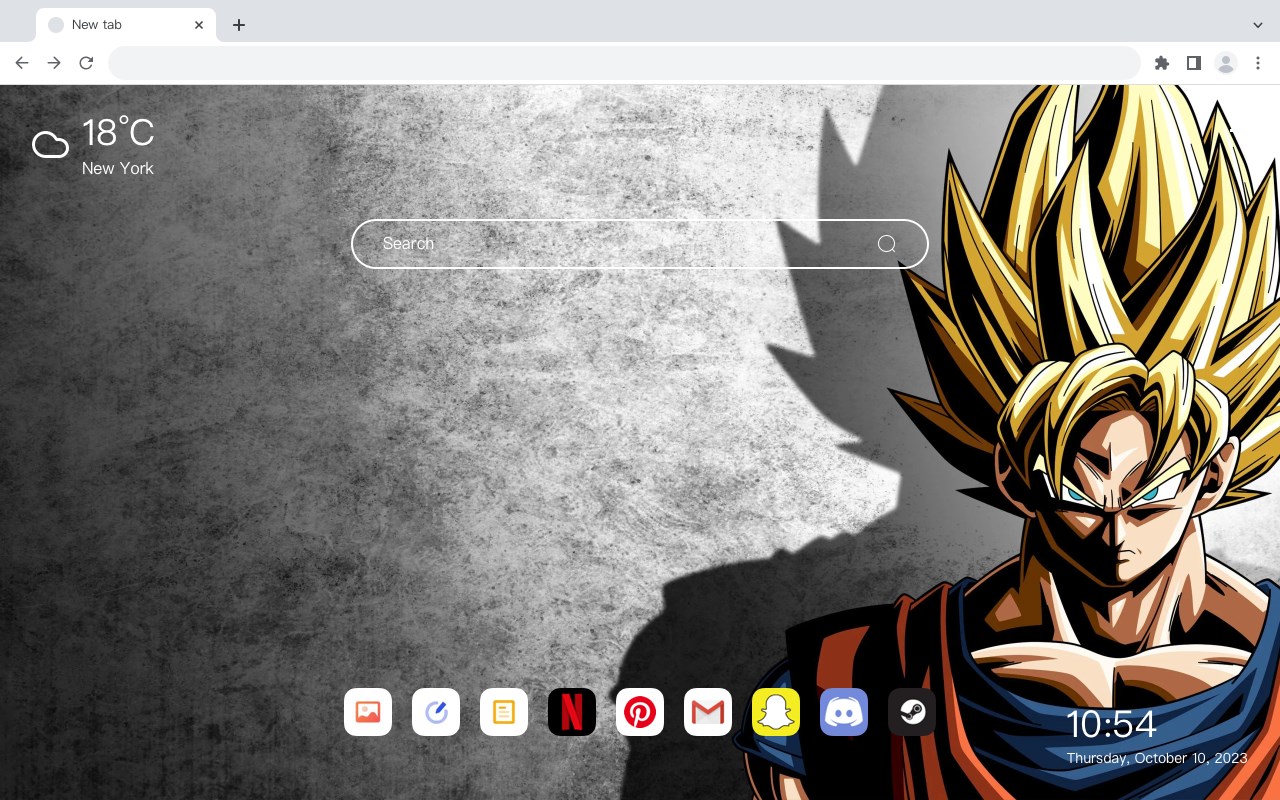Image resolution: width=1280 pixels, height=800 pixels.
Task: Open the photo gallery shortcut icon
Action: (x=368, y=712)
